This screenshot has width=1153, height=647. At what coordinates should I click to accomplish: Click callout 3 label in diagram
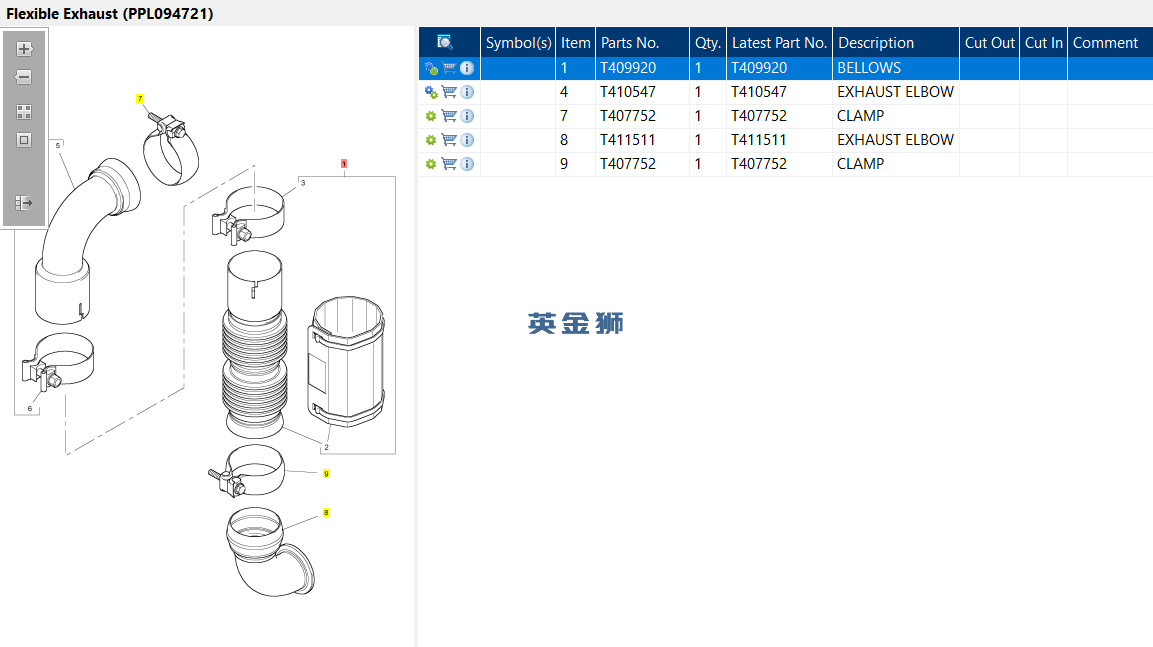pyautogui.click(x=303, y=183)
